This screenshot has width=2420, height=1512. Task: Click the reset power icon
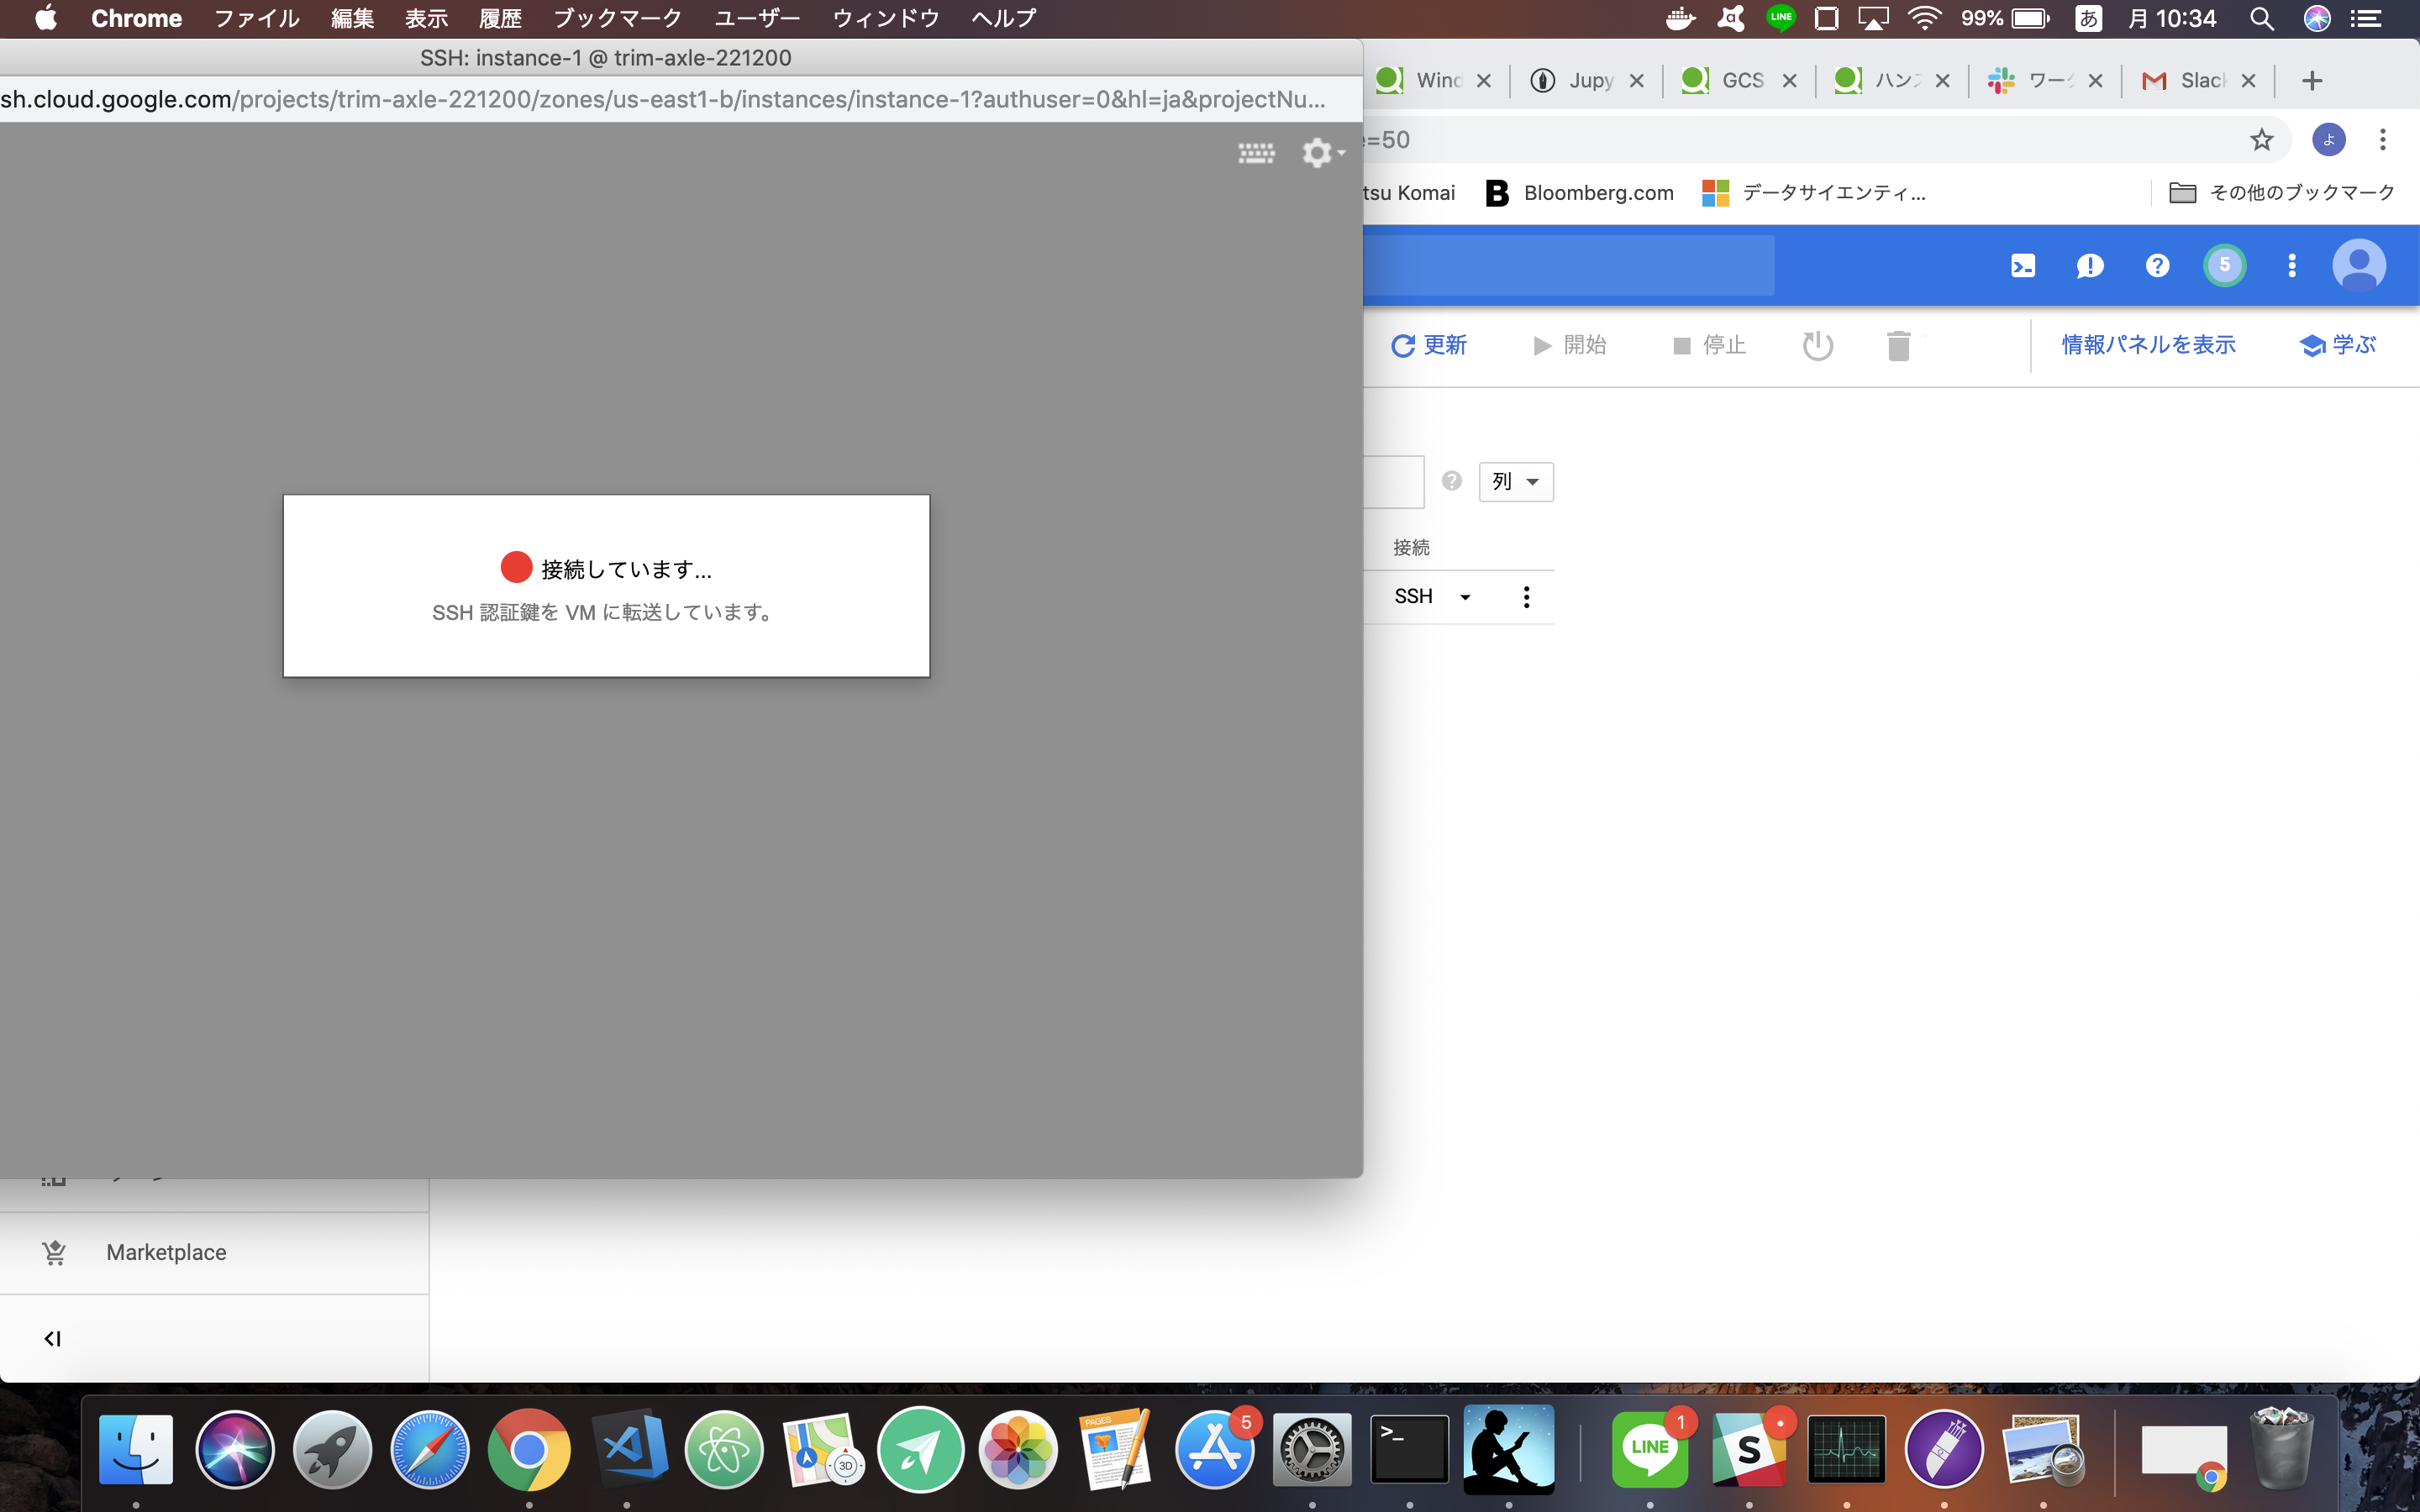point(1818,346)
